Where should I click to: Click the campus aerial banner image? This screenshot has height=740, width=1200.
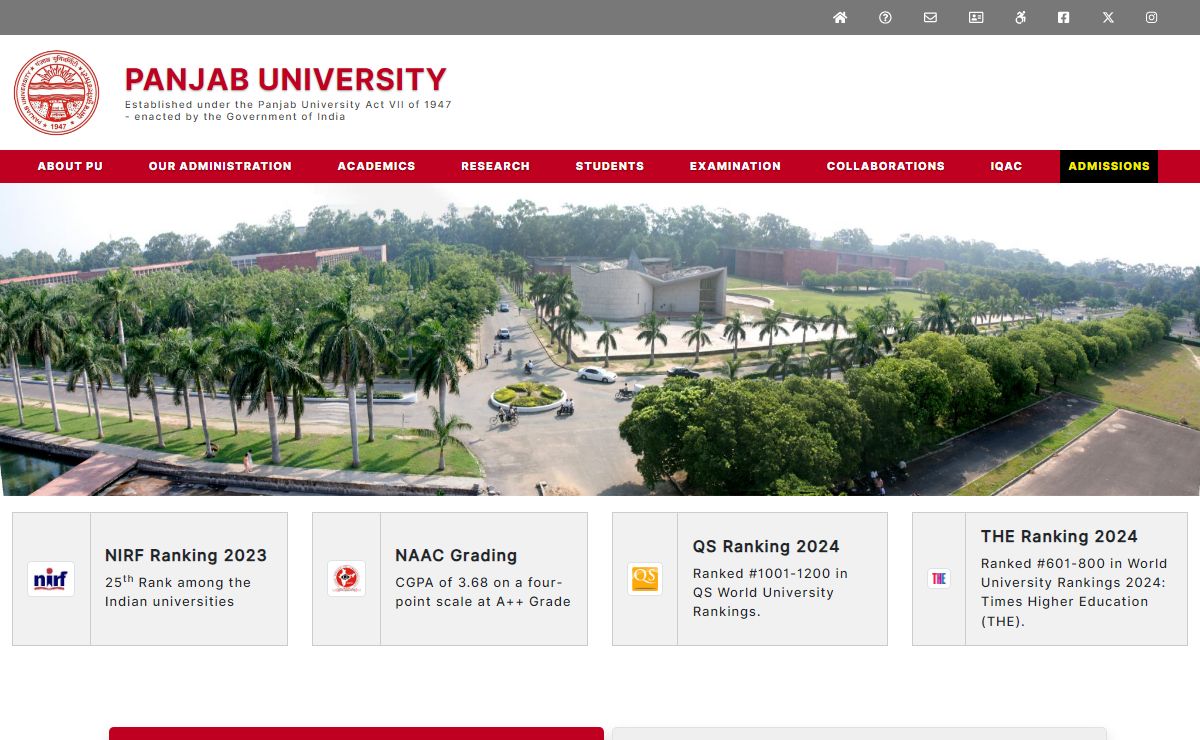[600, 339]
